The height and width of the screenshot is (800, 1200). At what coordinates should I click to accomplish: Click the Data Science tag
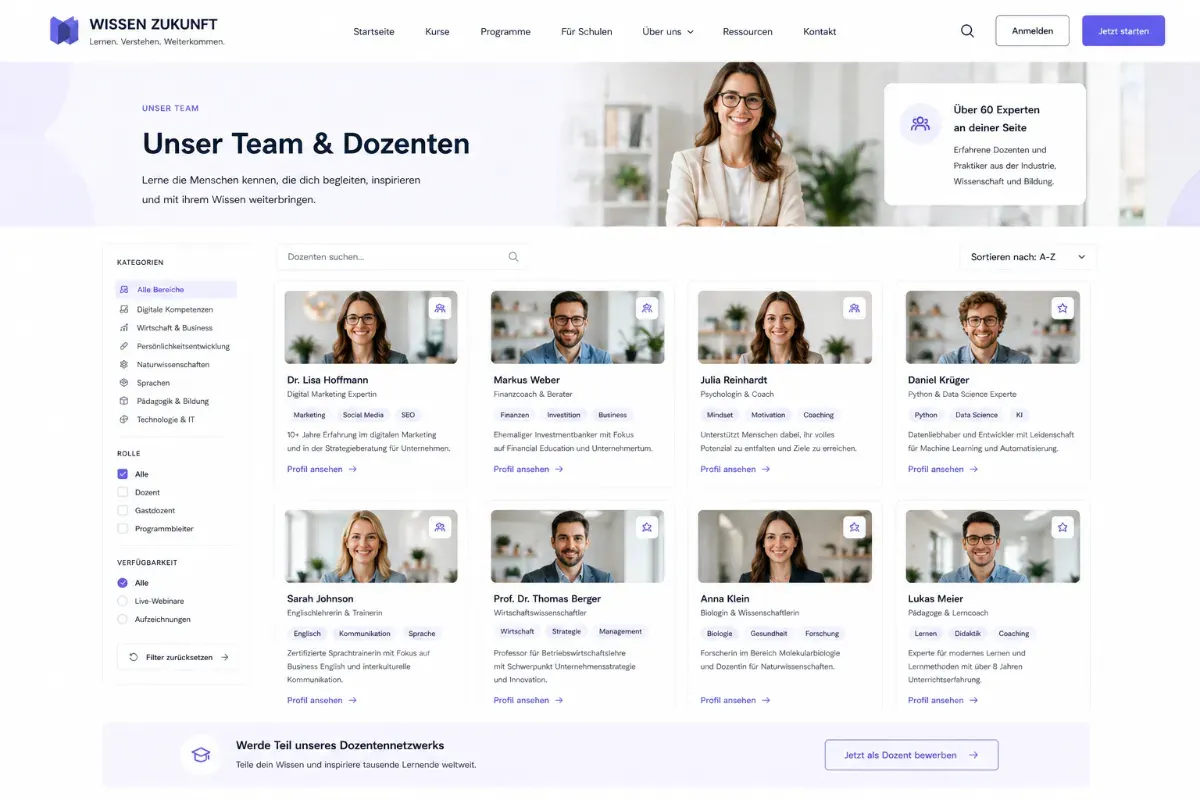point(976,415)
